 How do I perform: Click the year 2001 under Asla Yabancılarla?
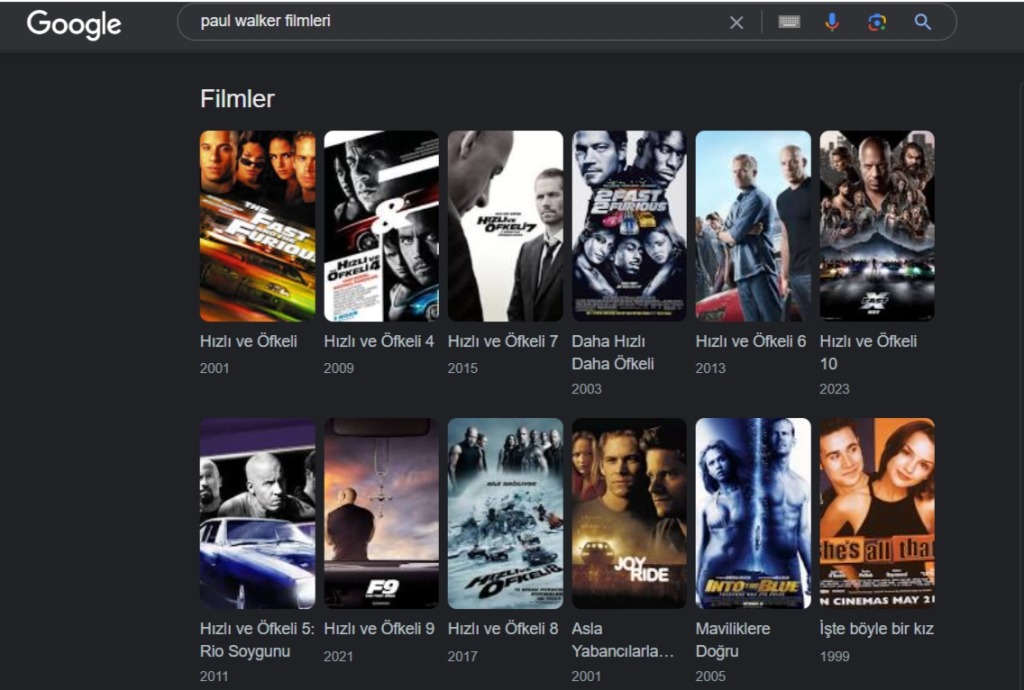pos(586,676)
